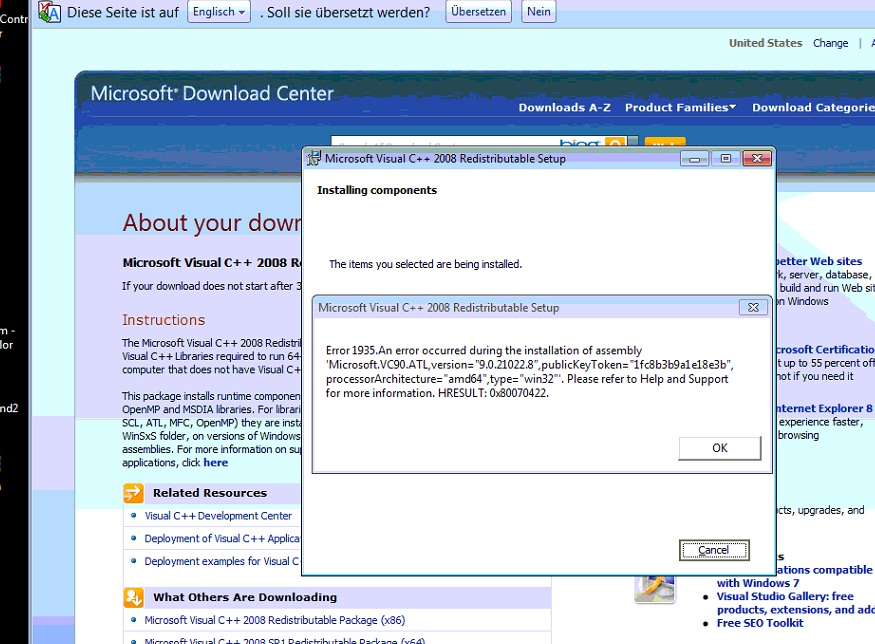
Task: Open the Englisch language dropdown
Action: [219, 12]
